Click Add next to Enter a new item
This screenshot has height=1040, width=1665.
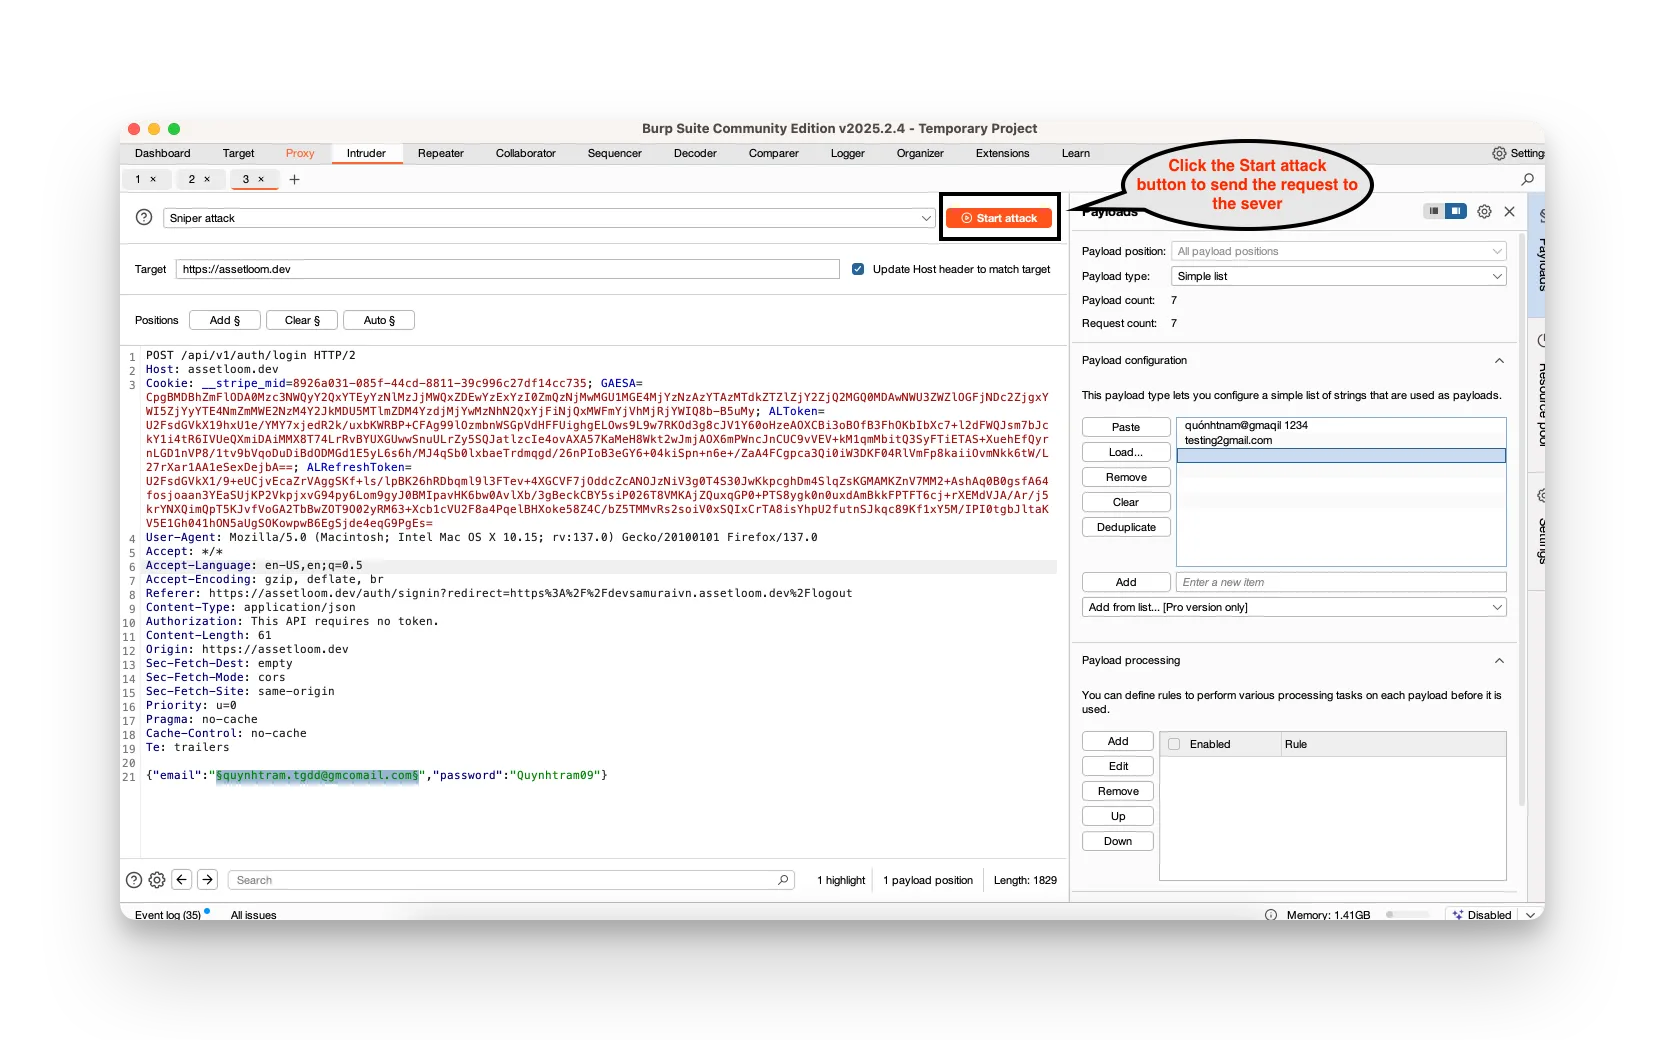coord(1126,582)
